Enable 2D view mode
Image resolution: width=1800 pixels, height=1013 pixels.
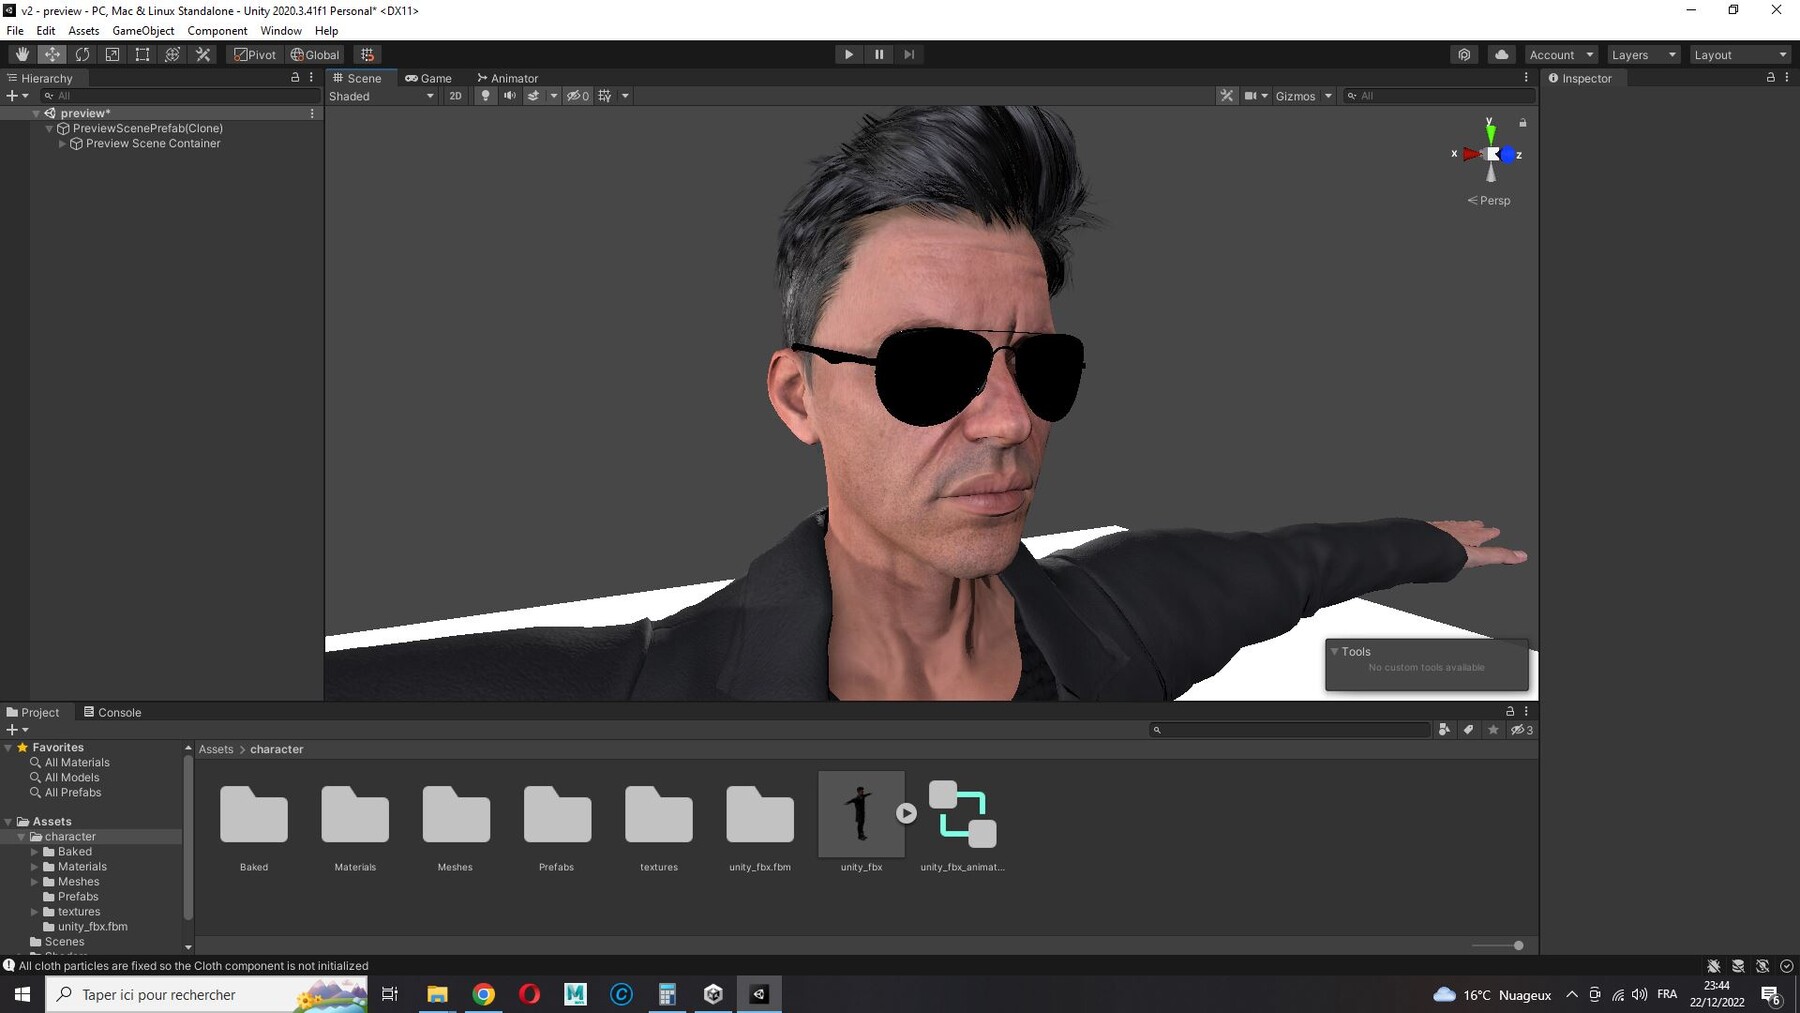click(x=455, y=95)
